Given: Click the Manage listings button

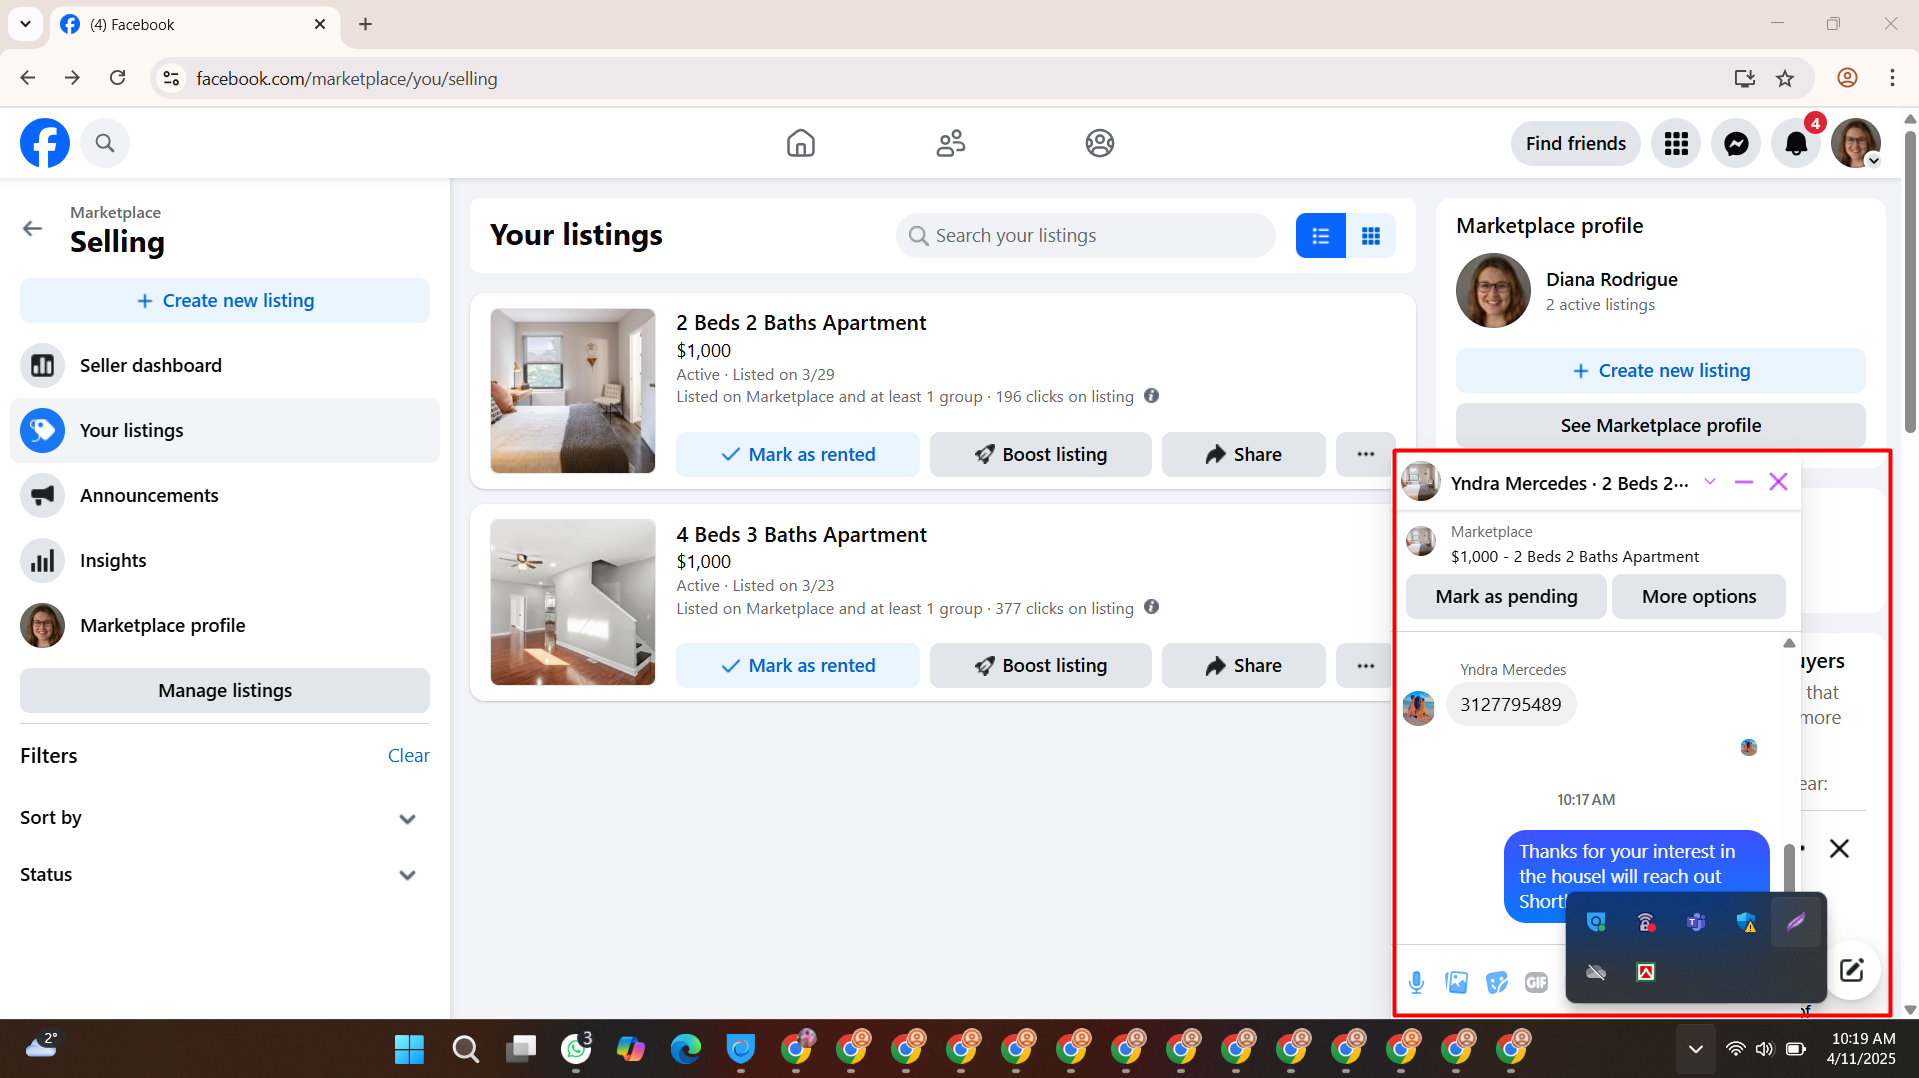Looking at the screenshot, I should (225, 691).
